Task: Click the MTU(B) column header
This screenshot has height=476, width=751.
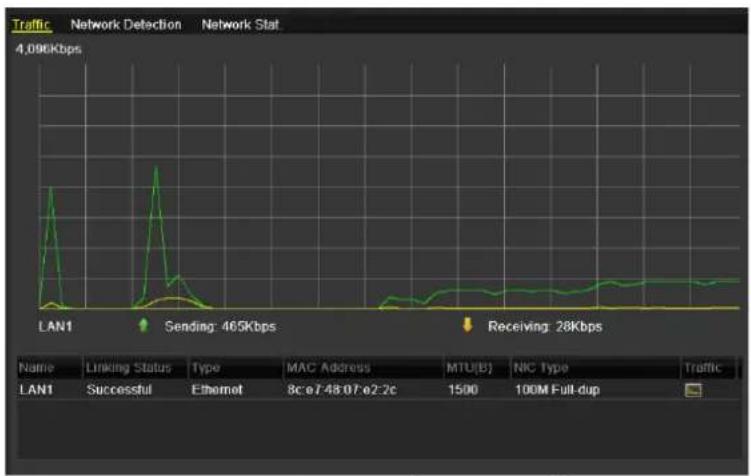Action: [477, 368]
